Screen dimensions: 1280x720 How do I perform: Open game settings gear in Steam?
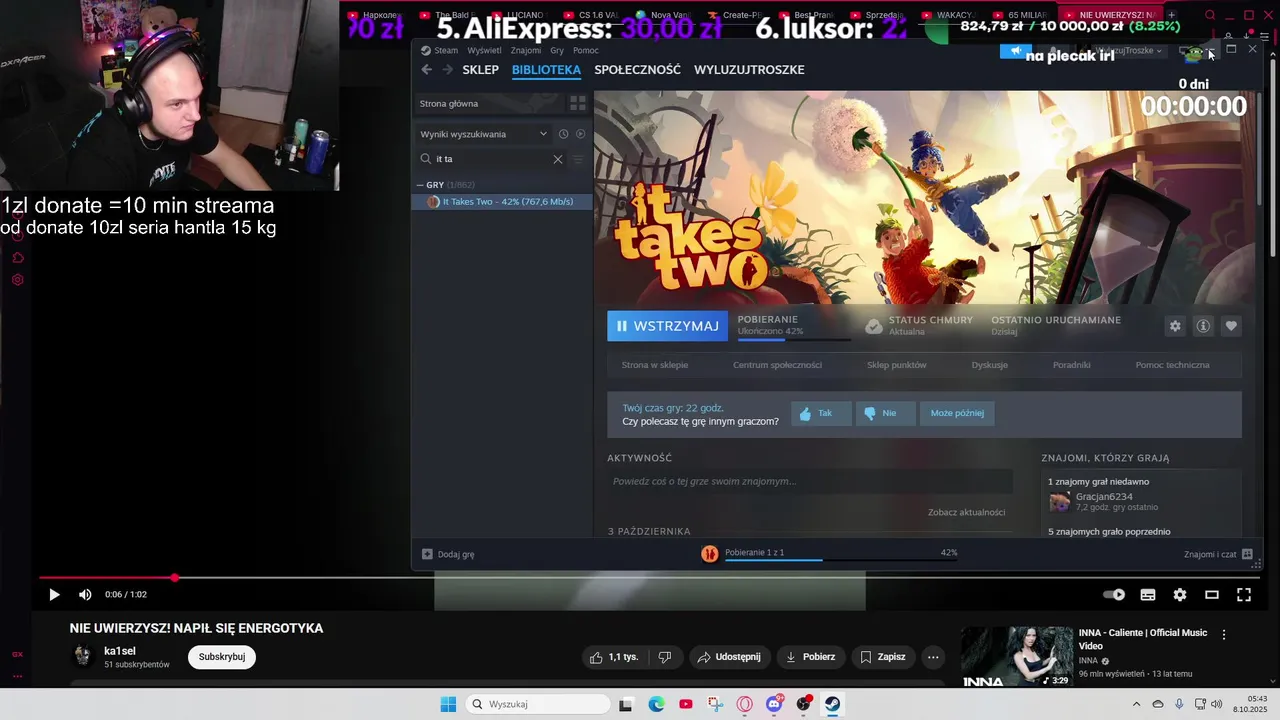[1175, 326]
